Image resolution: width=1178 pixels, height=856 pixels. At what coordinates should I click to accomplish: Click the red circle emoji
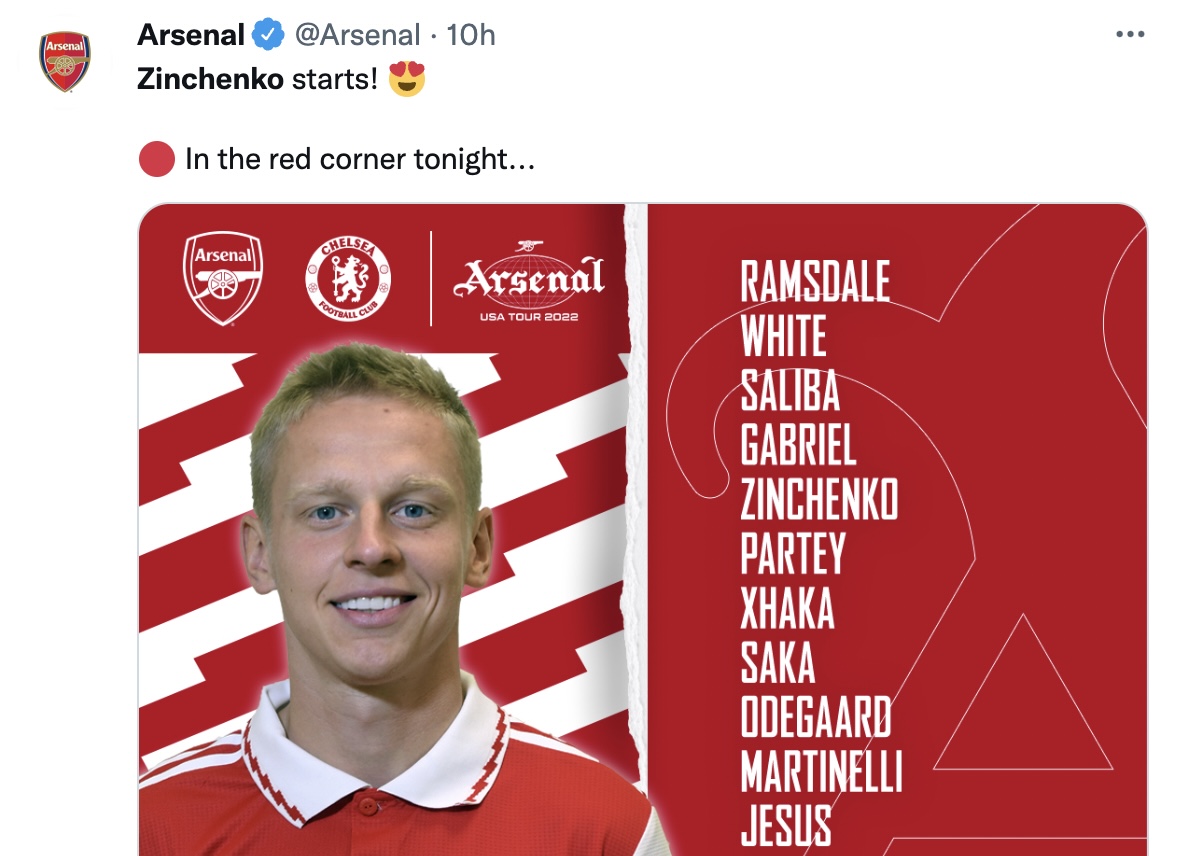(157, 159)
